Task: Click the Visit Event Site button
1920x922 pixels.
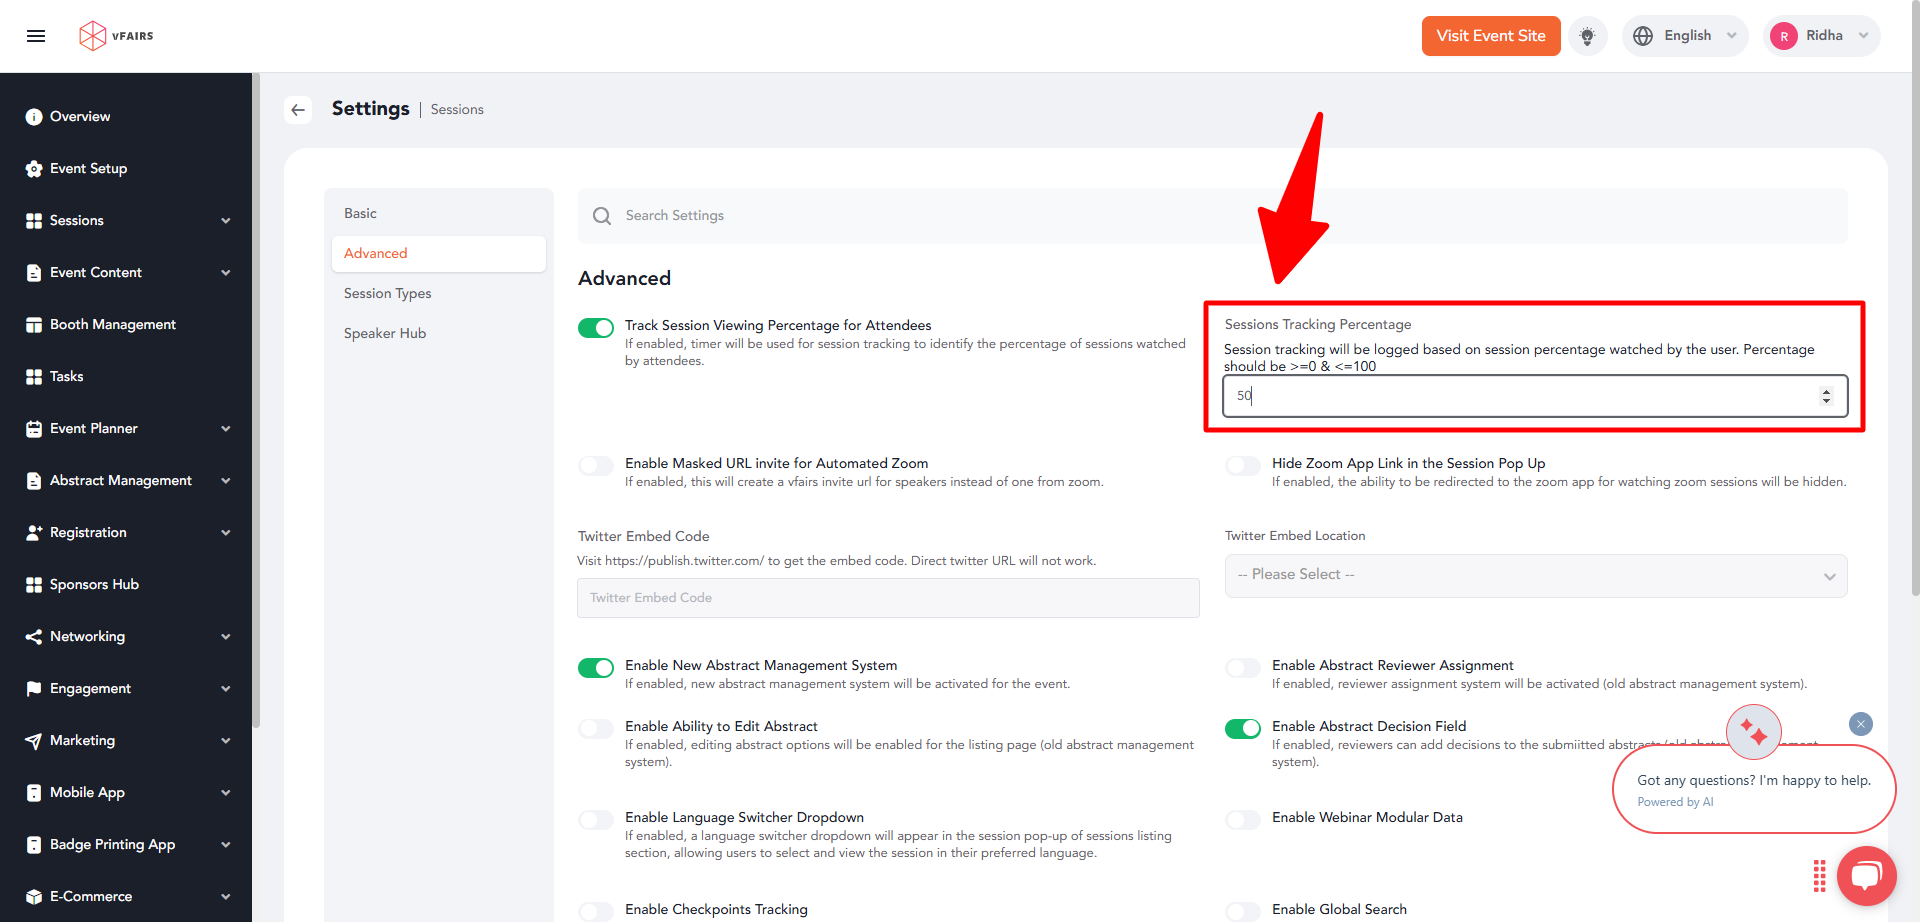Action: 1491,36
